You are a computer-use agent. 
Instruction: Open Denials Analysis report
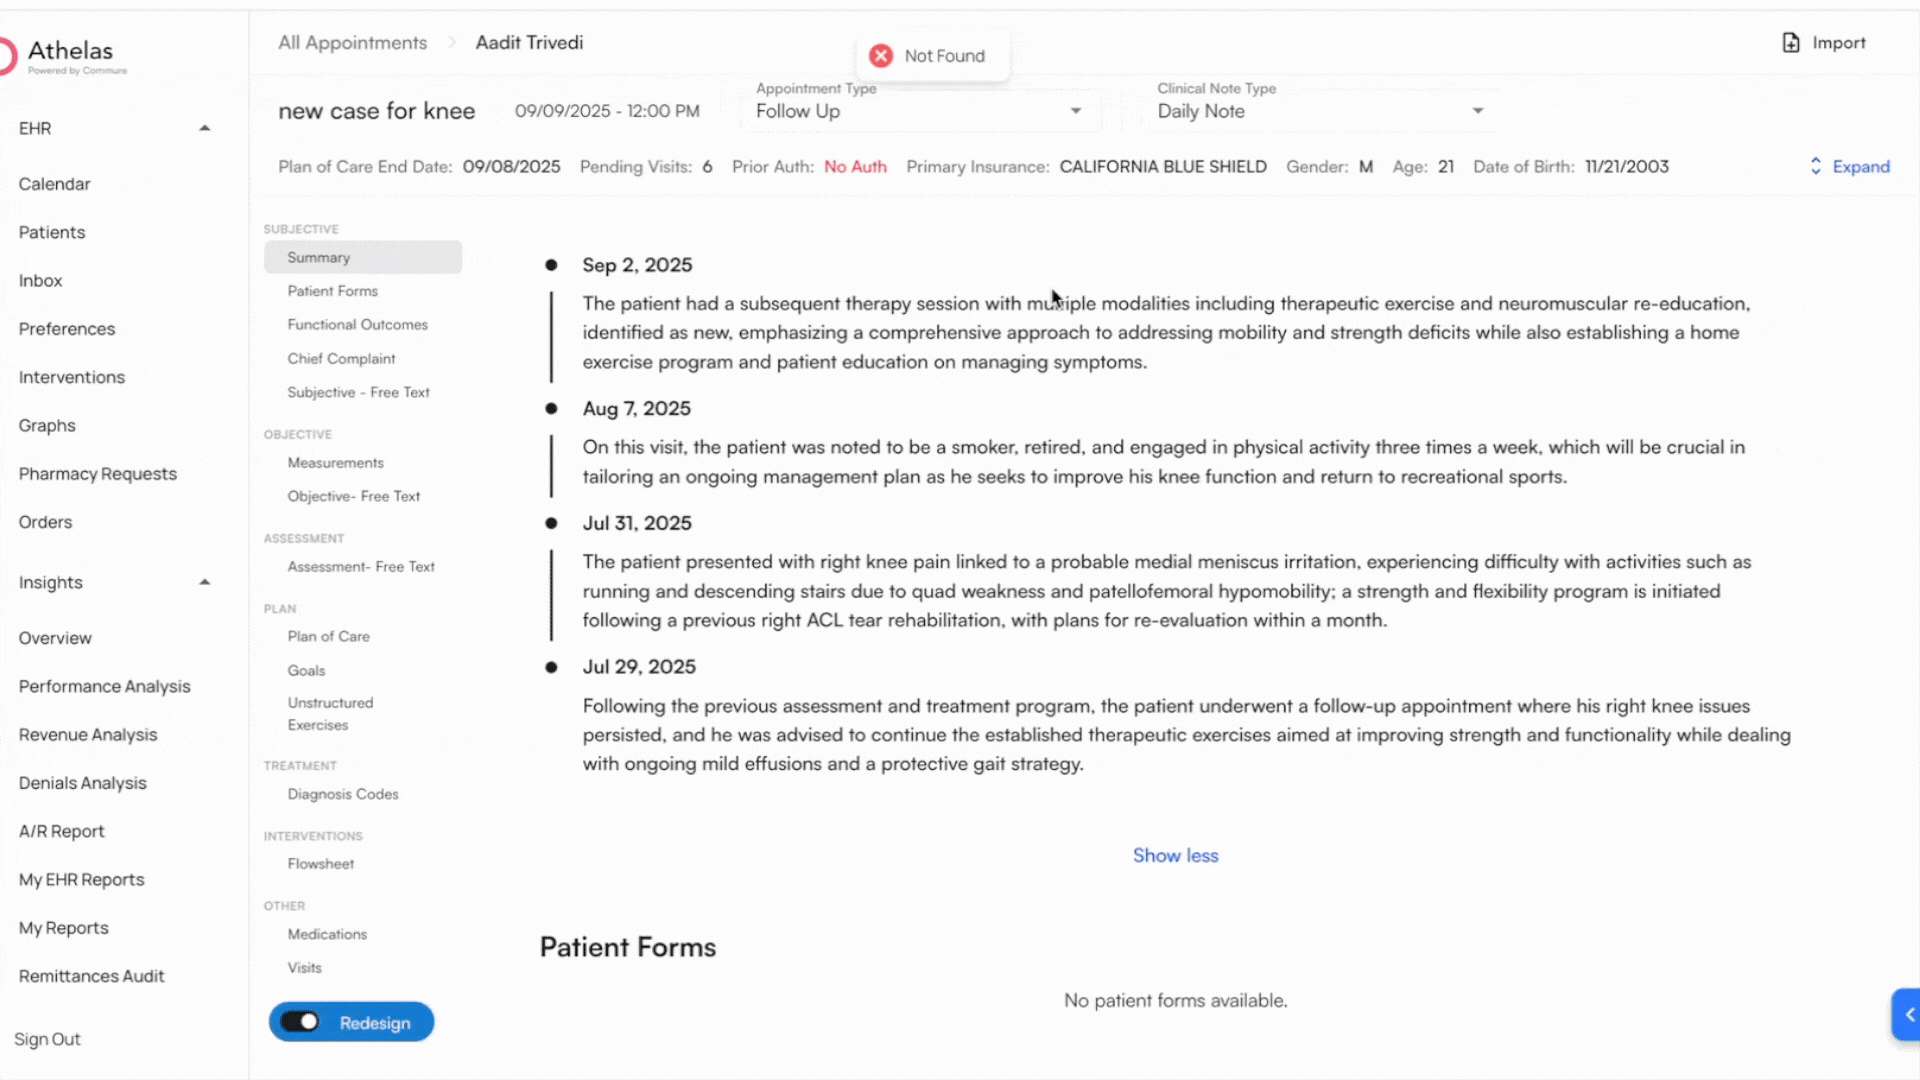click(82, 783)
